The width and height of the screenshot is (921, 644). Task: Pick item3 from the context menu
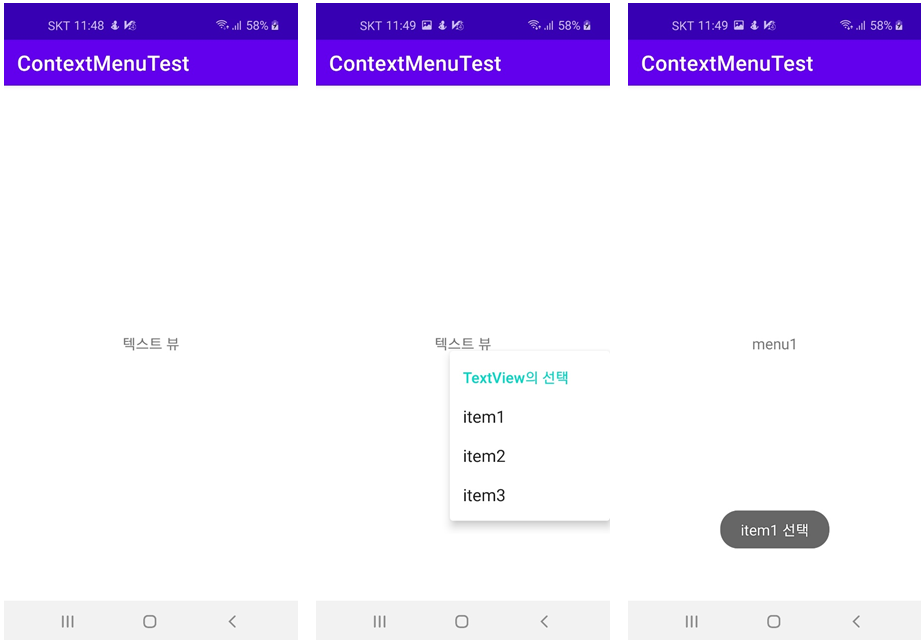pos(484,495)
